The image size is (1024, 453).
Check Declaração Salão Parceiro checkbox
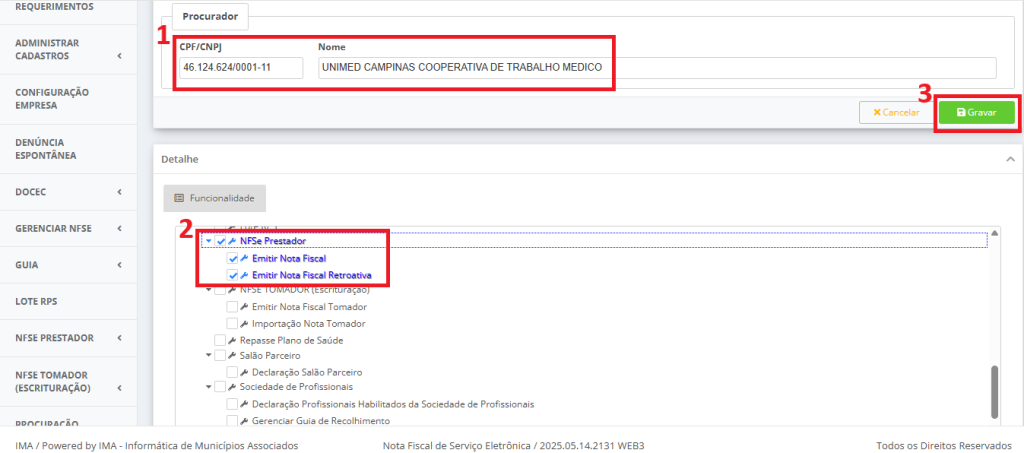[x=232, y=372]
